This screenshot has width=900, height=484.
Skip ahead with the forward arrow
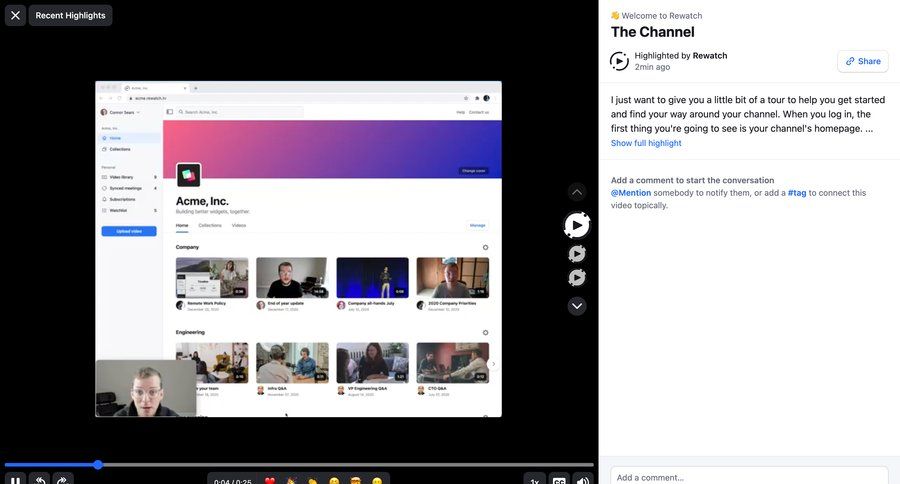click(63, 480)
